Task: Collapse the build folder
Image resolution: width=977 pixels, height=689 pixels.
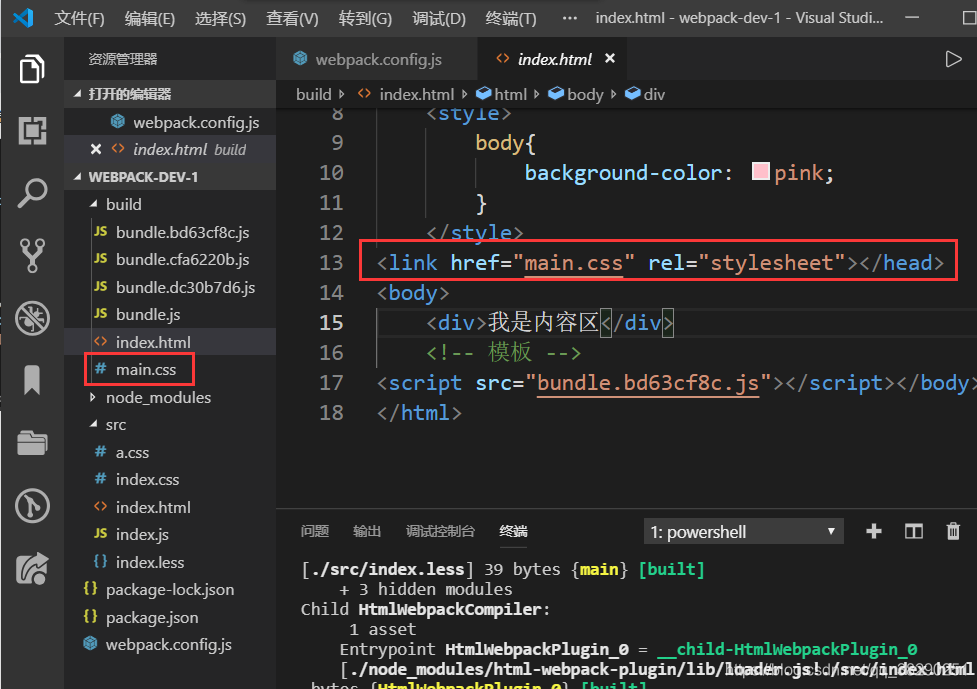Action: click(169, 204)
